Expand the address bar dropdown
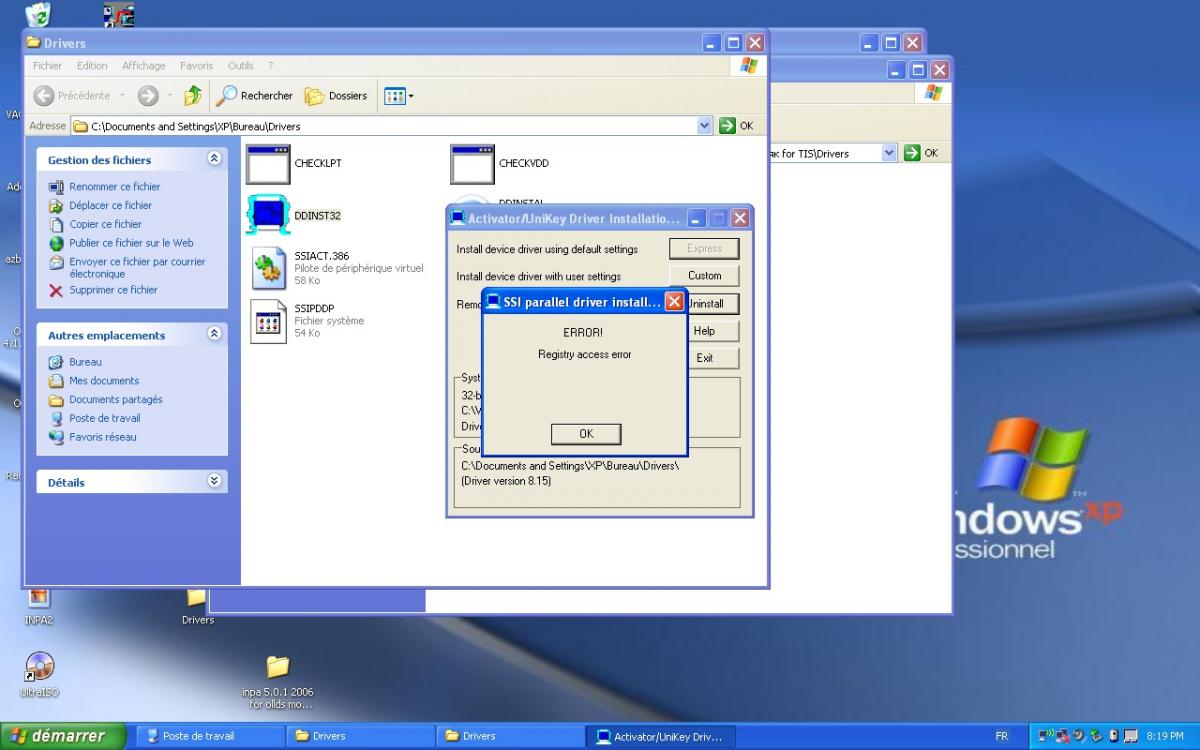 pyautogui.click(x=704, y=126)
